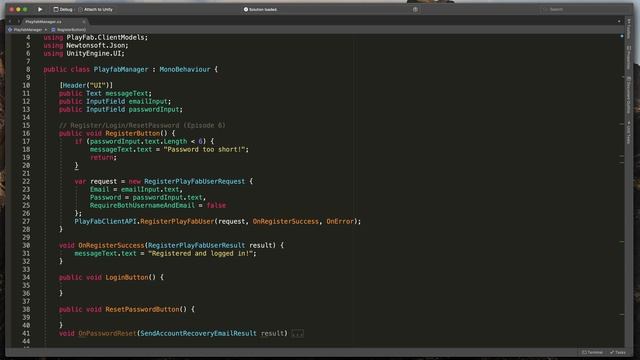Open the Properties side panel
This screenshot has width=640, height=360.
pos(629,58)
